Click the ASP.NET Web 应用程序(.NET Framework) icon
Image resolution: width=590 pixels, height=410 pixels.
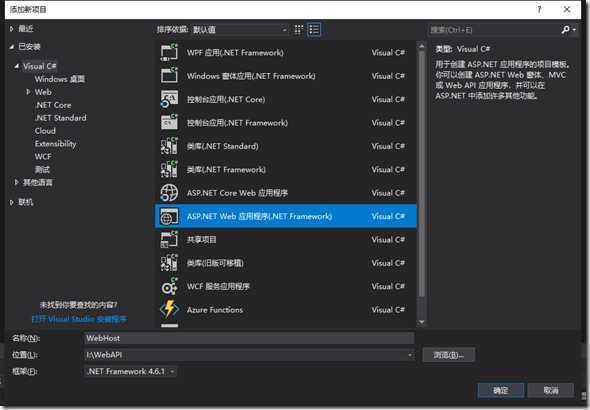pos(169,216)
